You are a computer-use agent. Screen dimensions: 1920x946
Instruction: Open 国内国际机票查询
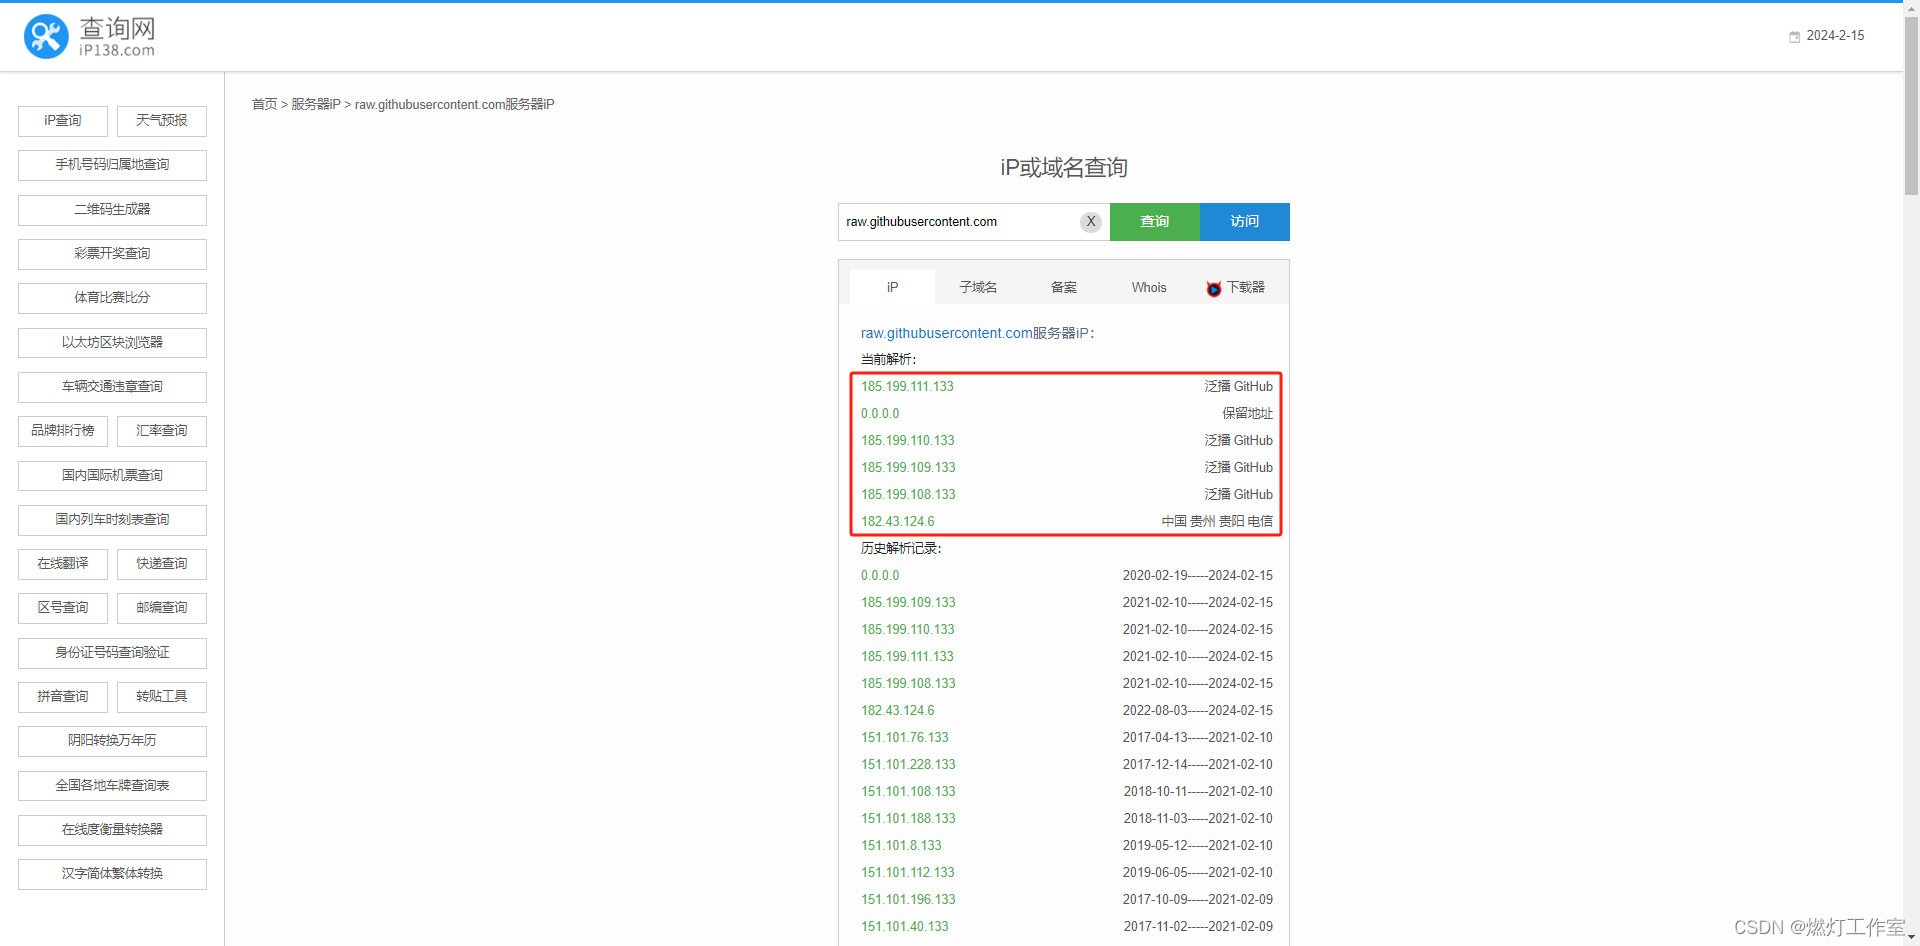(x=112, y=476)
